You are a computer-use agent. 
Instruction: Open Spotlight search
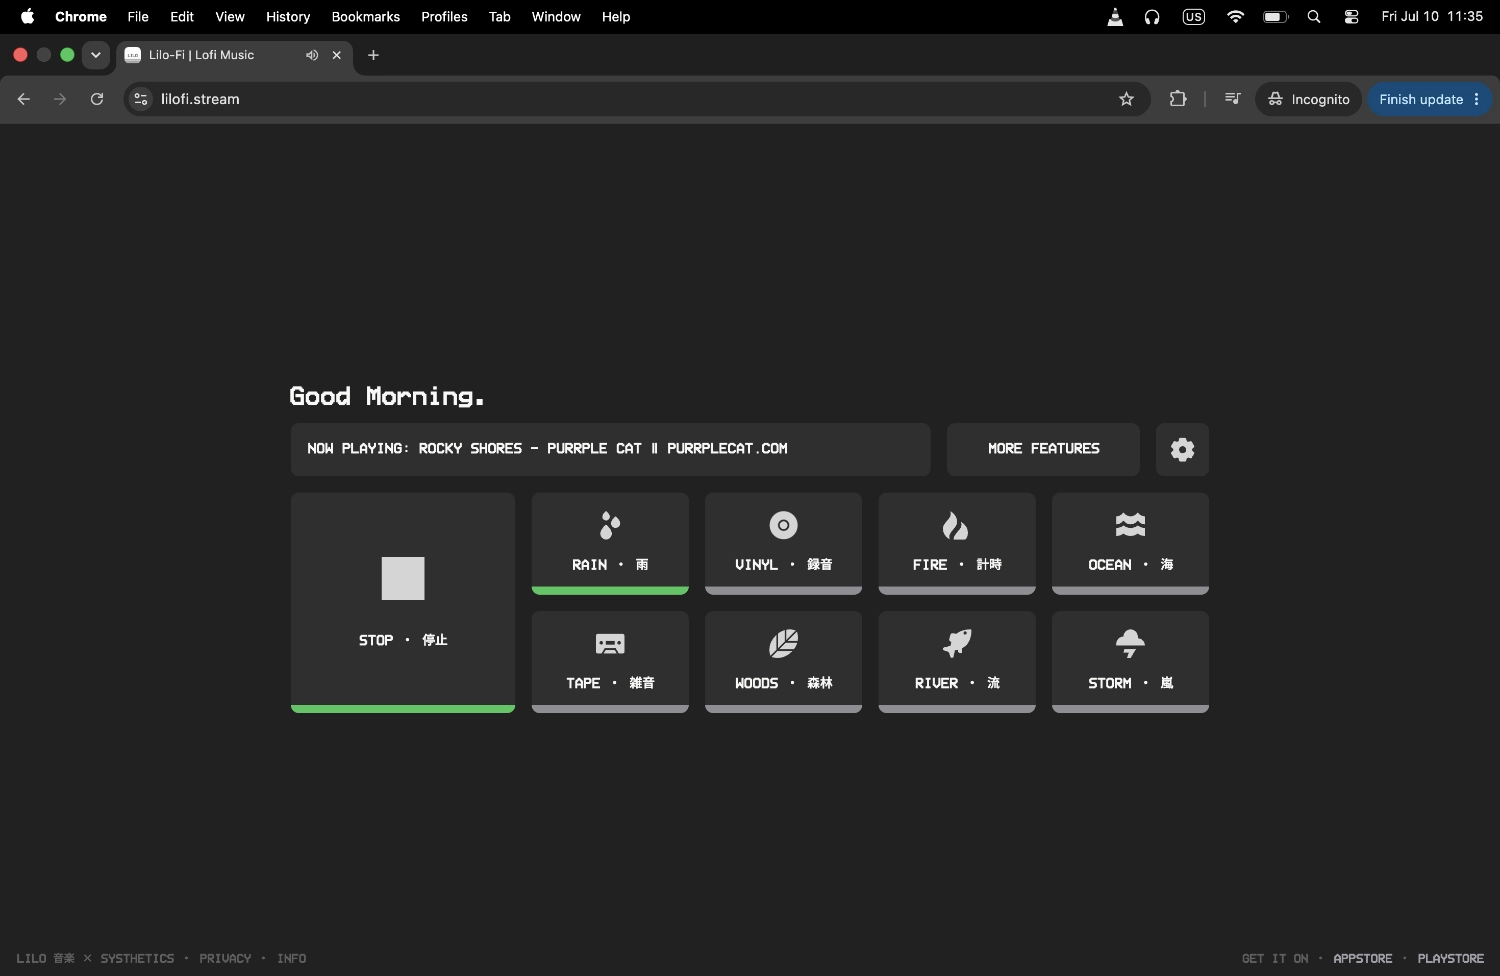1314,16
